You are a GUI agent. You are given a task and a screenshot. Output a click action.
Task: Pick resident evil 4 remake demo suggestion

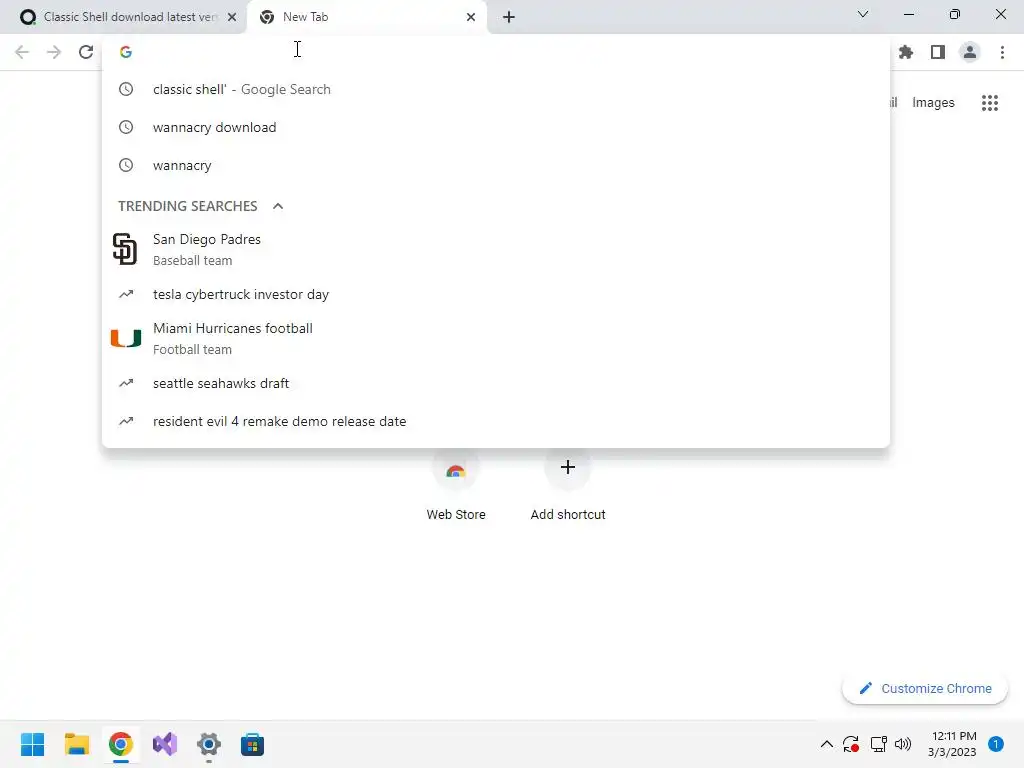point(496,421)
